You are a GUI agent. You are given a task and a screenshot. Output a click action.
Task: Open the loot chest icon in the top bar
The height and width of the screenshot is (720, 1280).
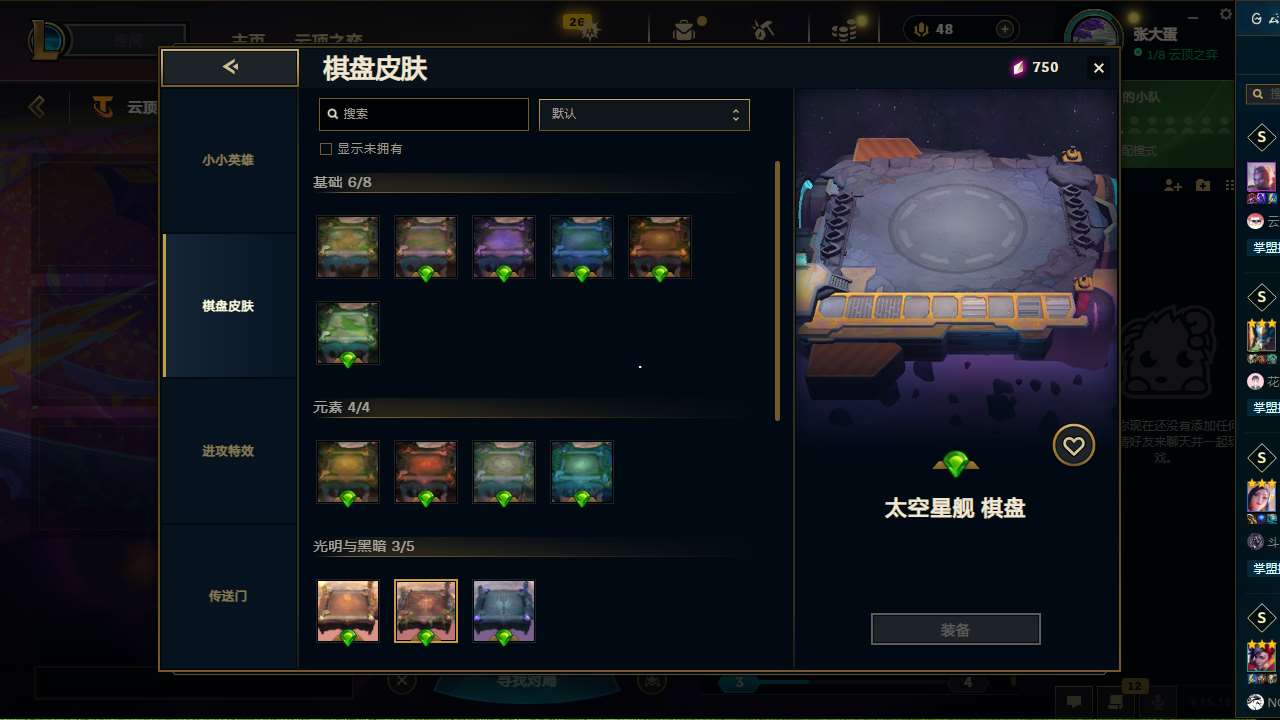click(x=684, y=30)
